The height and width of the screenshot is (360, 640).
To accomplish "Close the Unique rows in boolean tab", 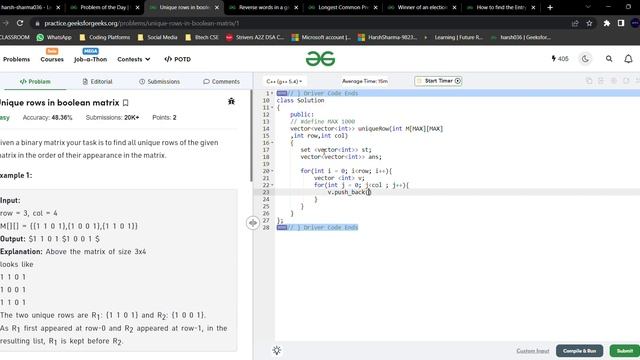I will click(217, 7).
